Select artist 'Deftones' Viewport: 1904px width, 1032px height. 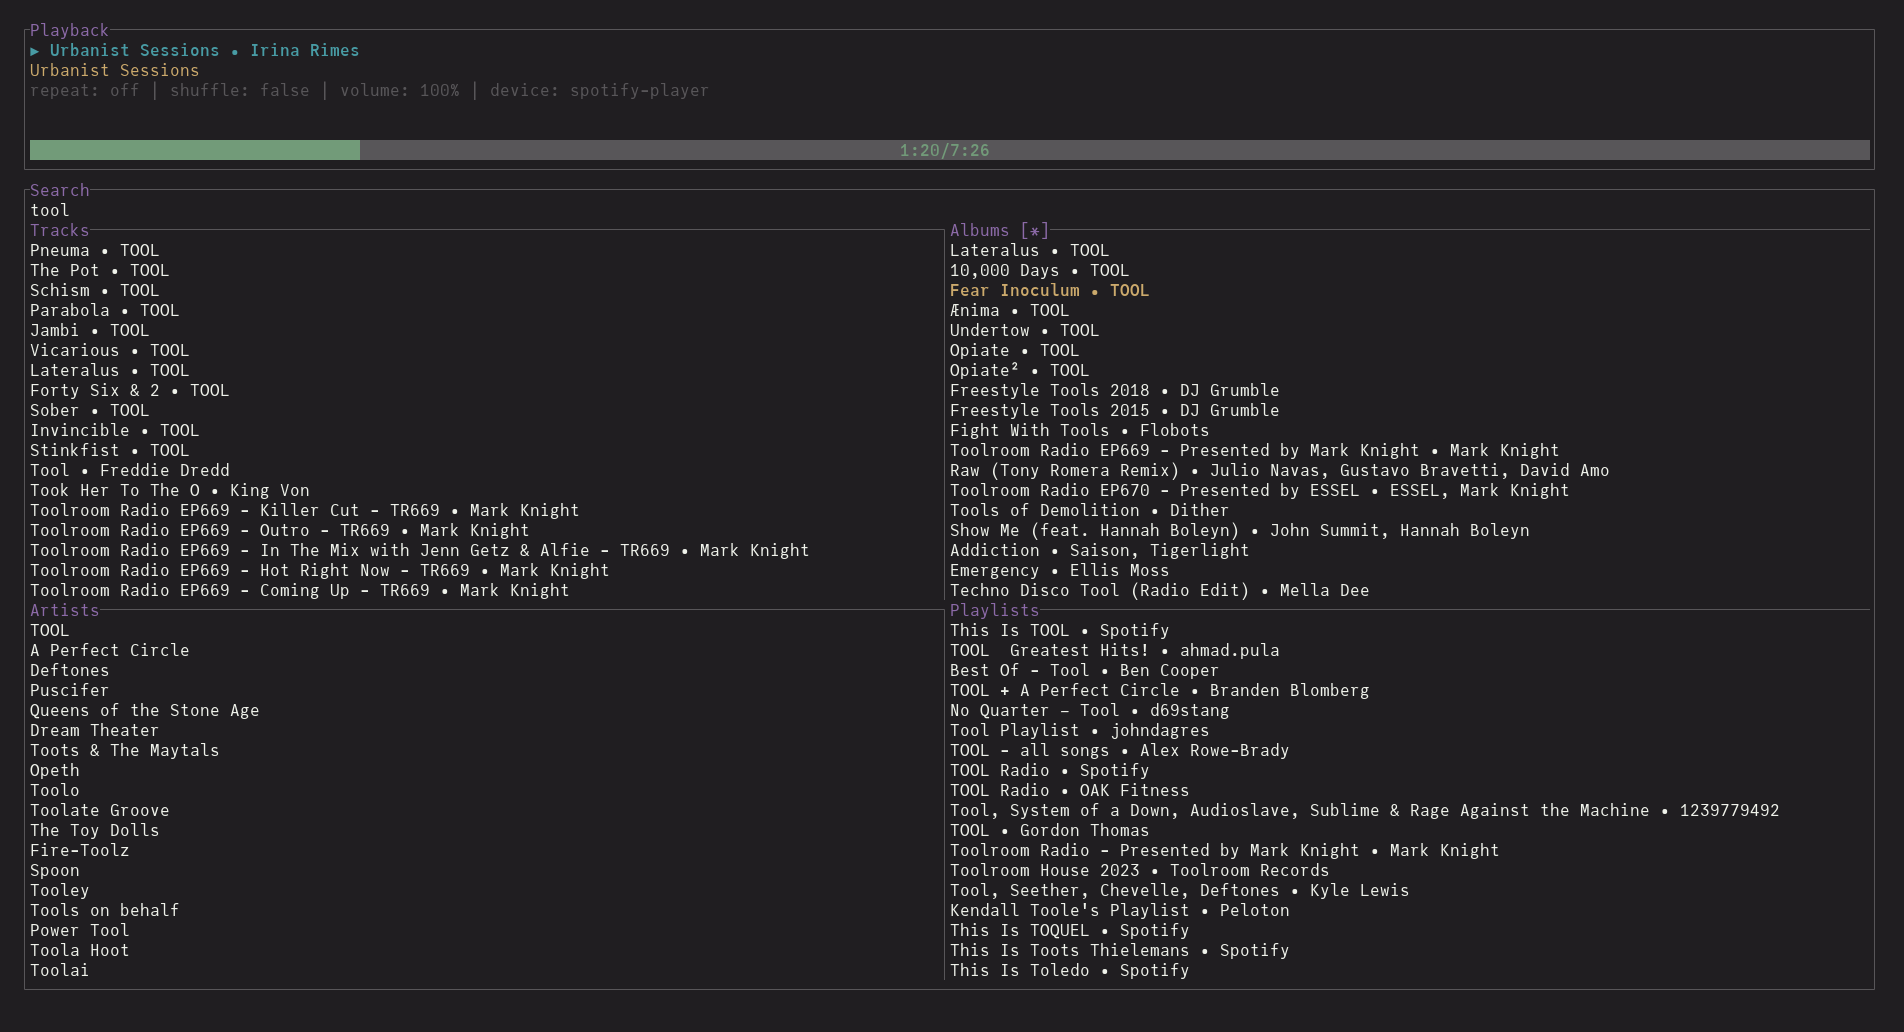69,670
